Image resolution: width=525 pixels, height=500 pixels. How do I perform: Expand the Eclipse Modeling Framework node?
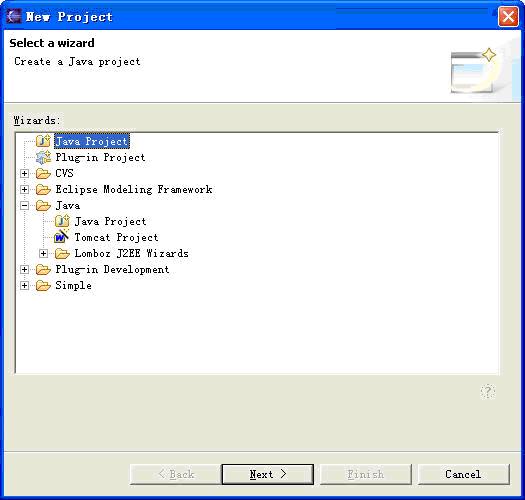[24, 189]
